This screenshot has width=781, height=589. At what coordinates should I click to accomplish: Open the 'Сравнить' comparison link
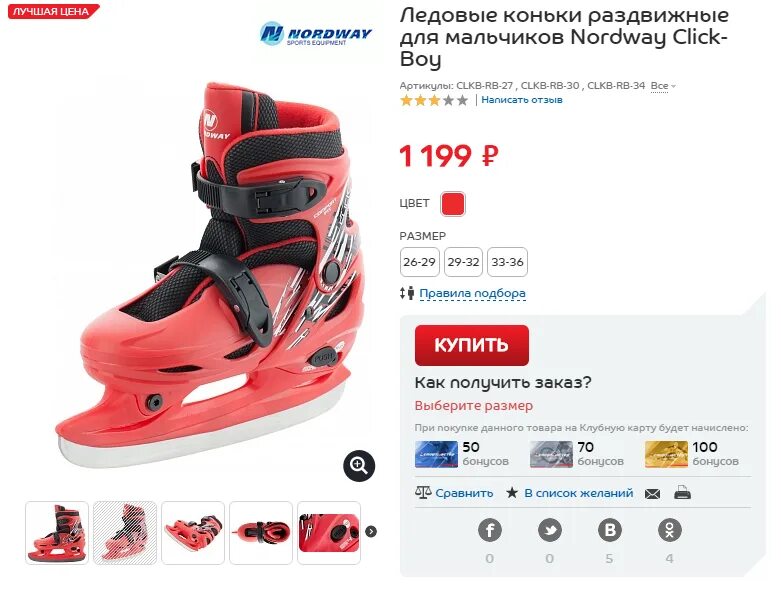[x=464, y=493]
